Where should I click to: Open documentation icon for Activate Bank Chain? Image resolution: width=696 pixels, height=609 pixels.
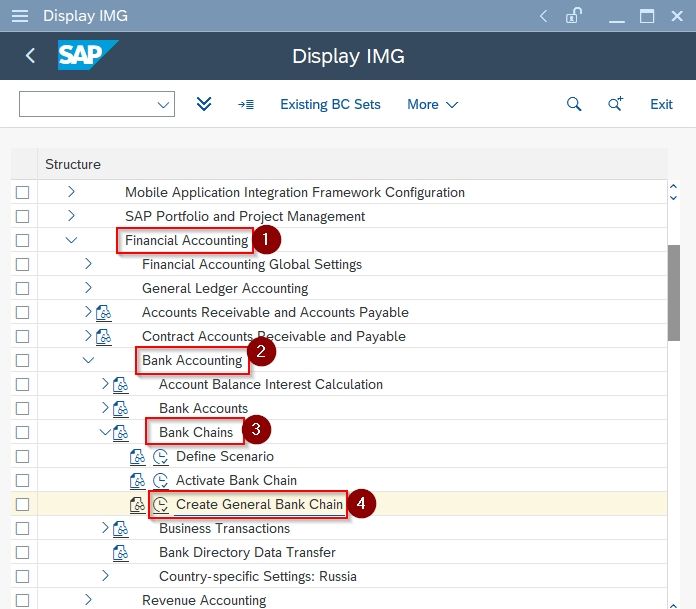coord(138,481)
